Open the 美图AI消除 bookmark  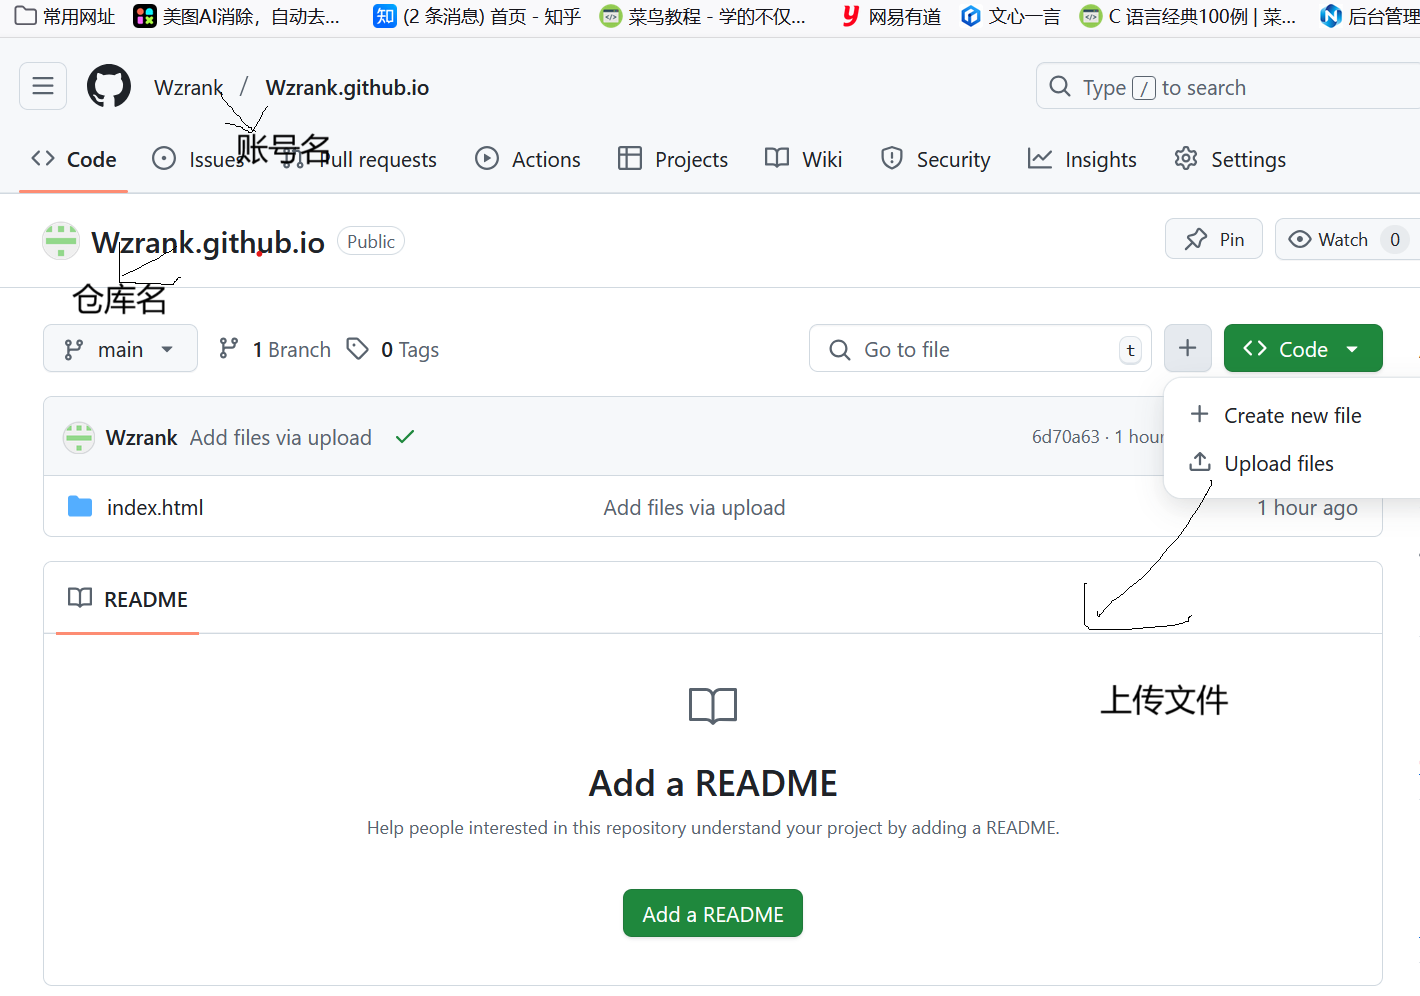[x=237, y=16]
